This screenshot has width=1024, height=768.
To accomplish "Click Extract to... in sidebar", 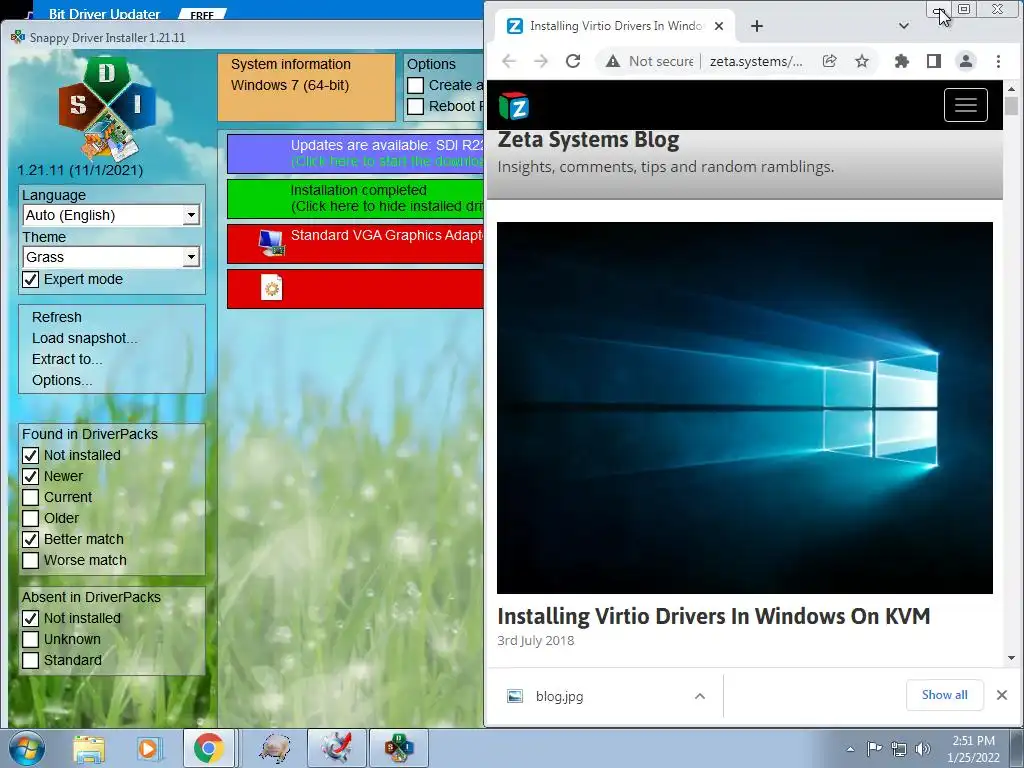I will click(67, 359).
